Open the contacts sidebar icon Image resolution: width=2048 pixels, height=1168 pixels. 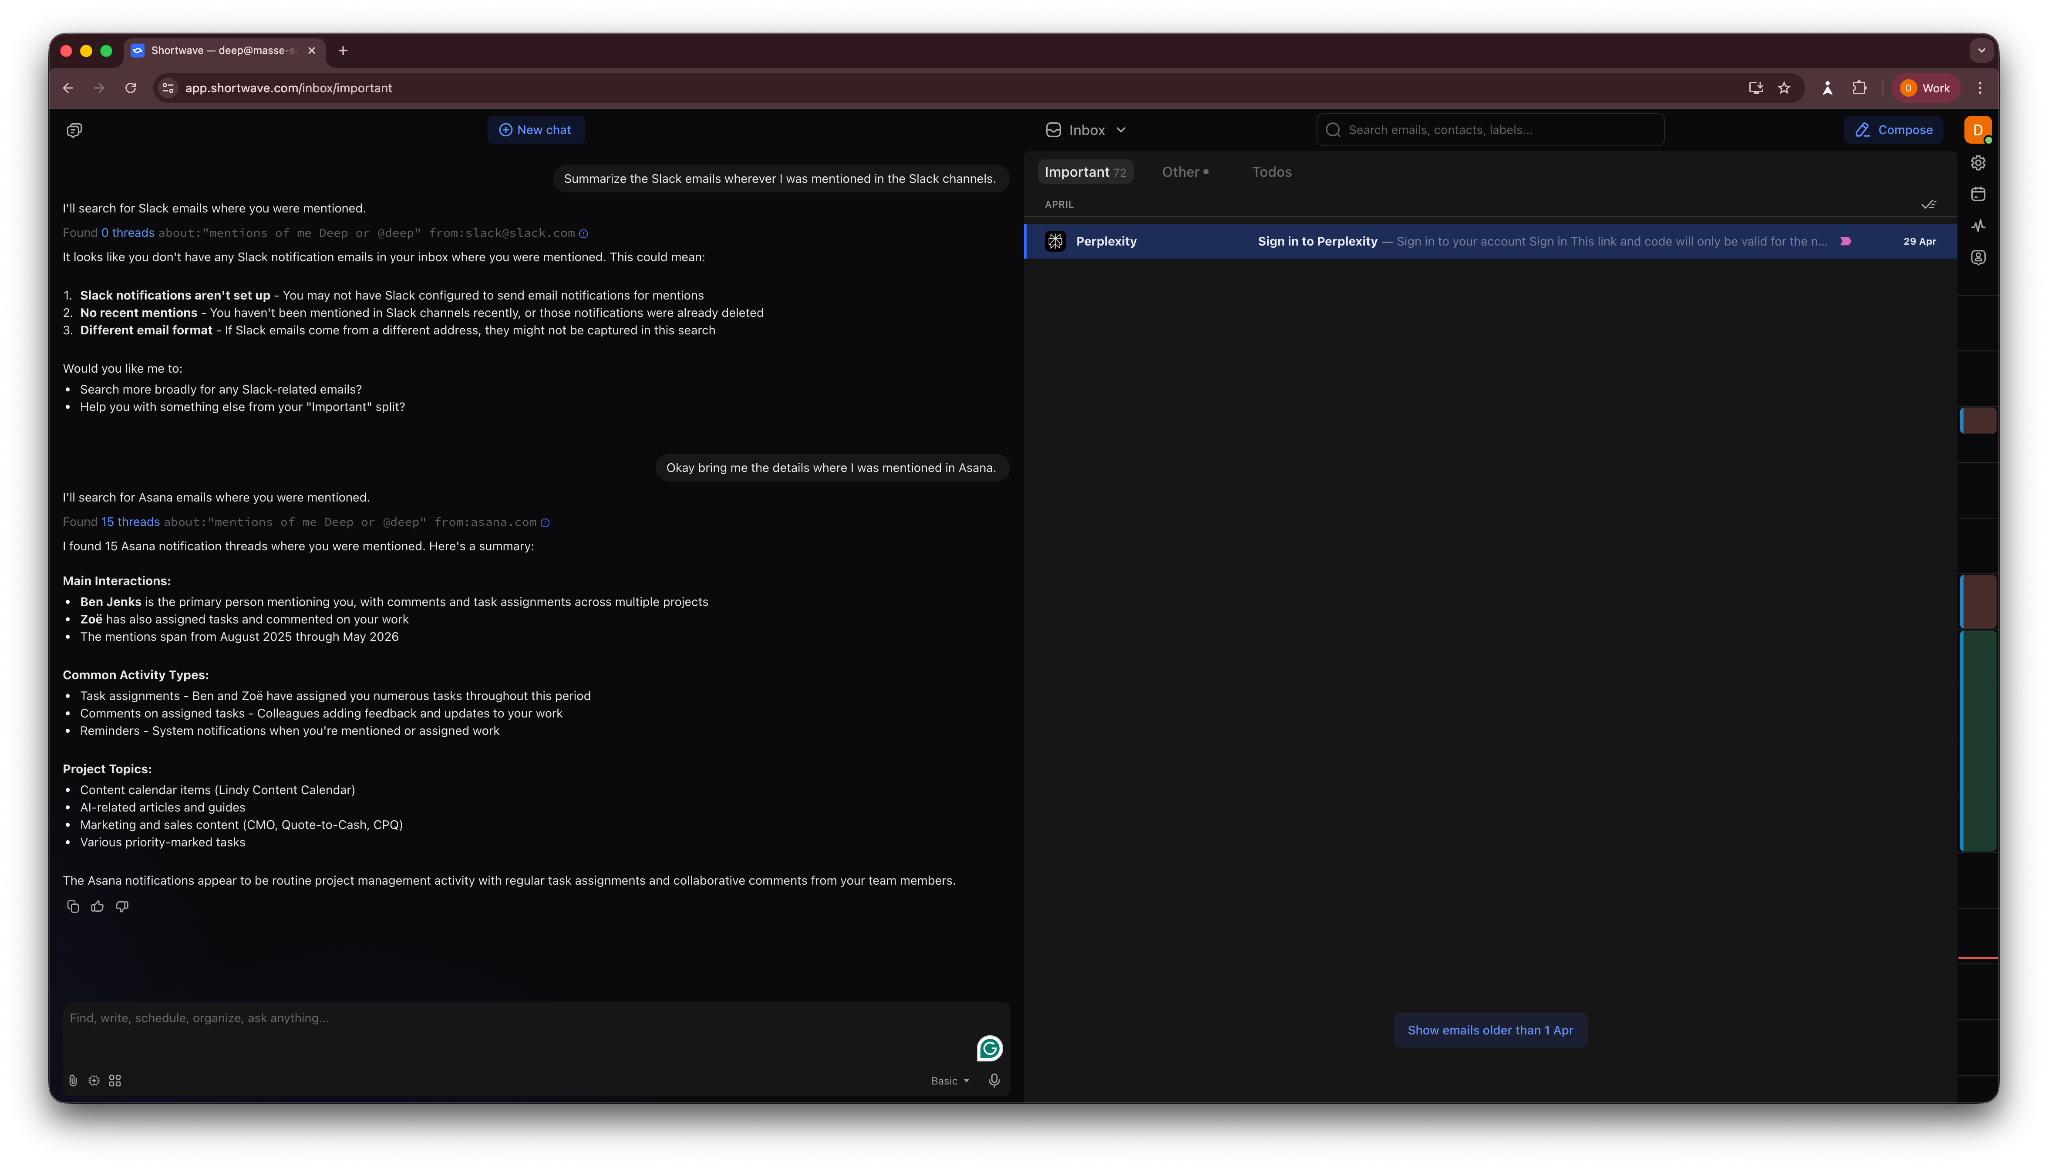1978,257
